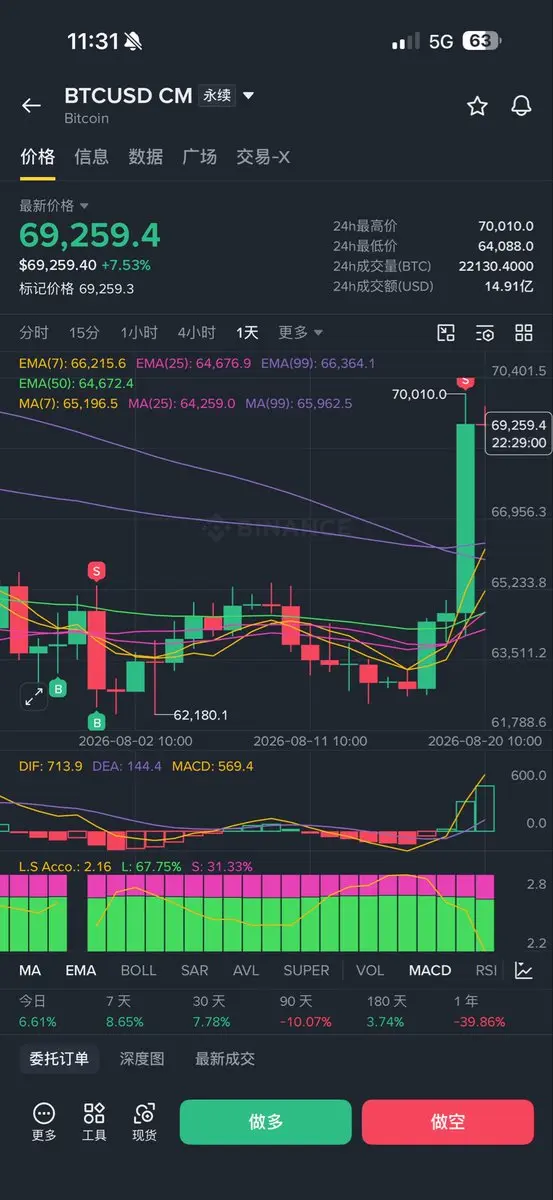Tap 24h成交额 value 14.91亿
553x1200 pixels.
click(x=510, y=287)
